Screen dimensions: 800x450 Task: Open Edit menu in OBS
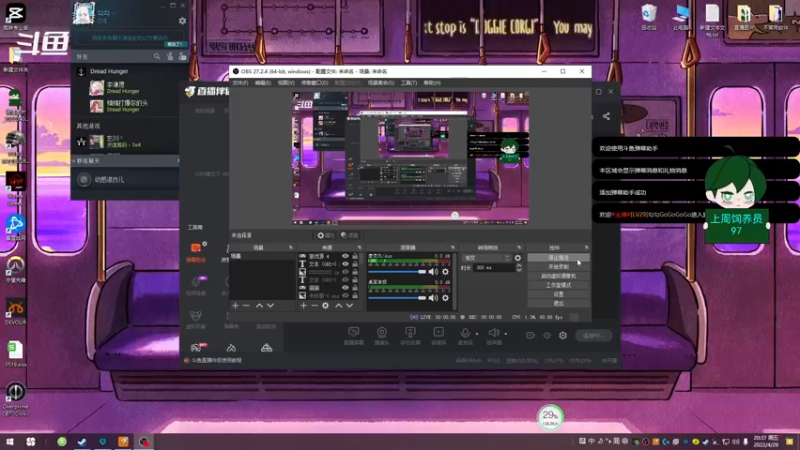[x=263, y=83]
